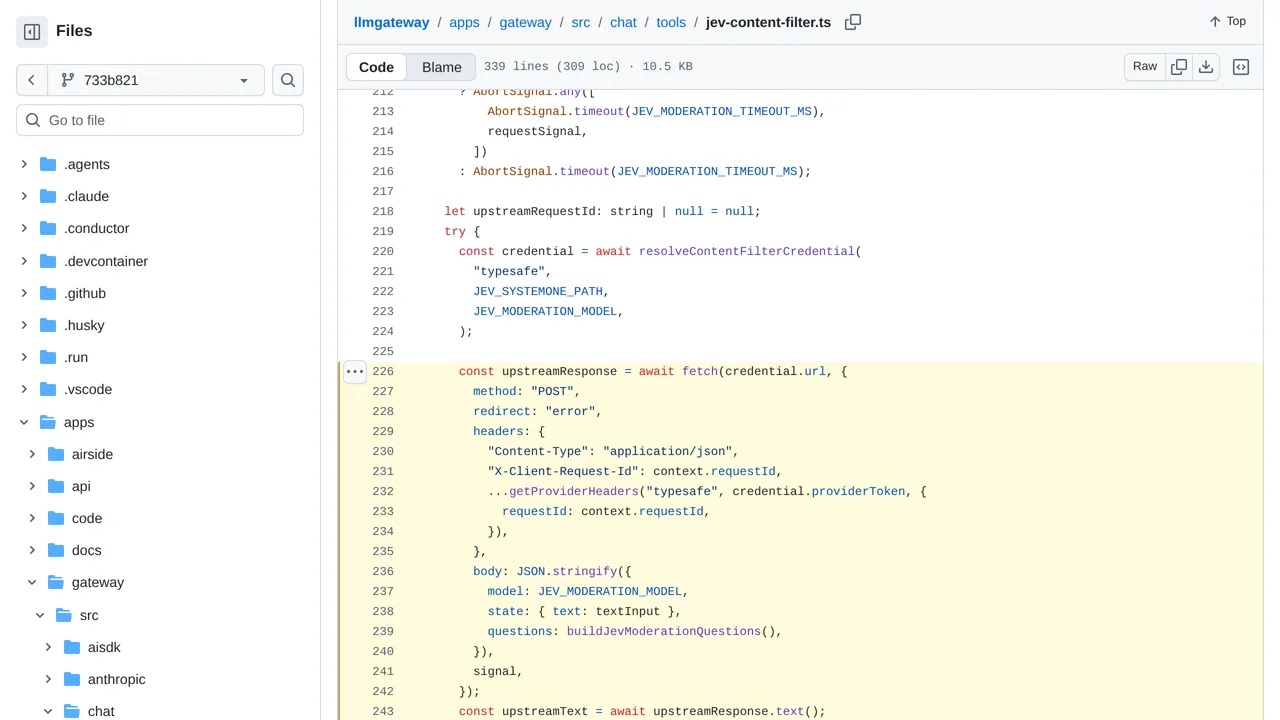Download raw file icon
This screenshot has height=720, width=1280.
click(1206, 67)
